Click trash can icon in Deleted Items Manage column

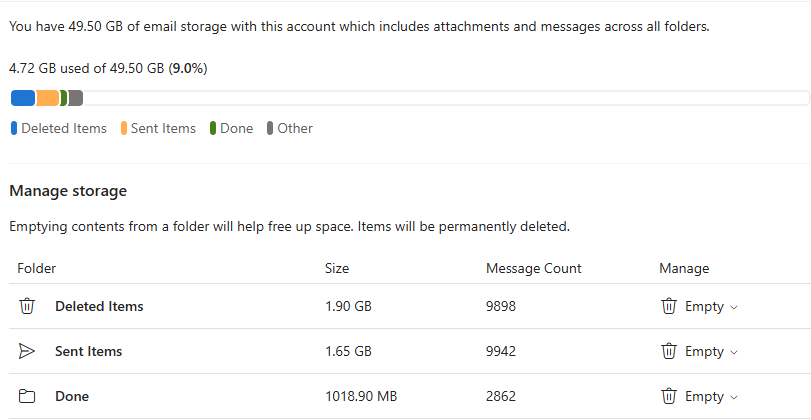pos(669,306)
